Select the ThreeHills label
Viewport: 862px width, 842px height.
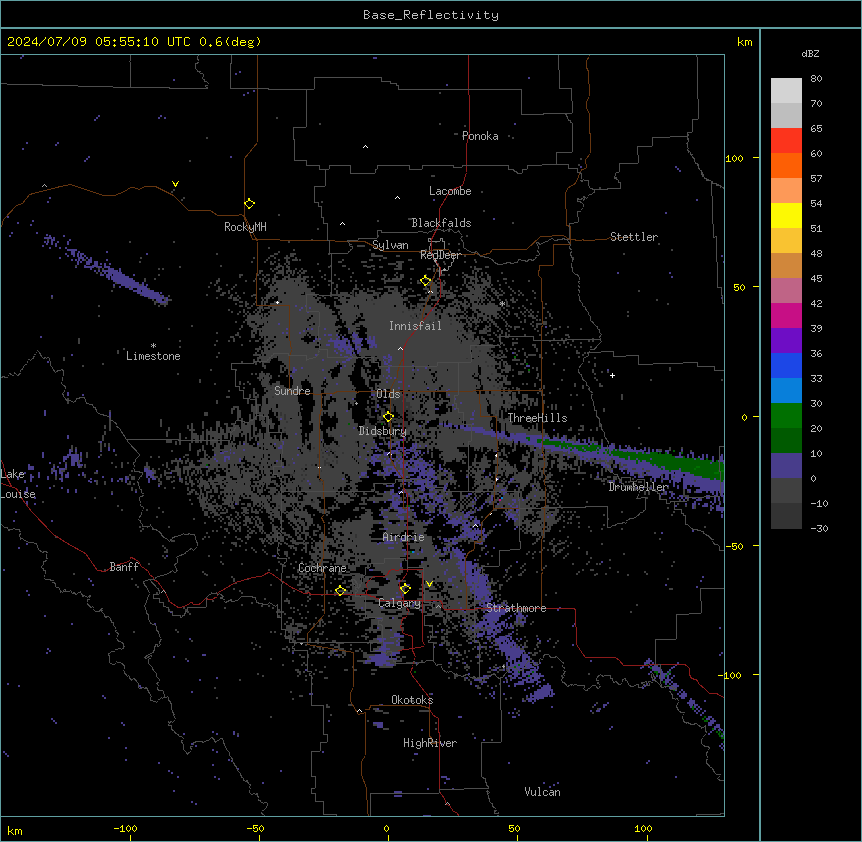(537, 418)
